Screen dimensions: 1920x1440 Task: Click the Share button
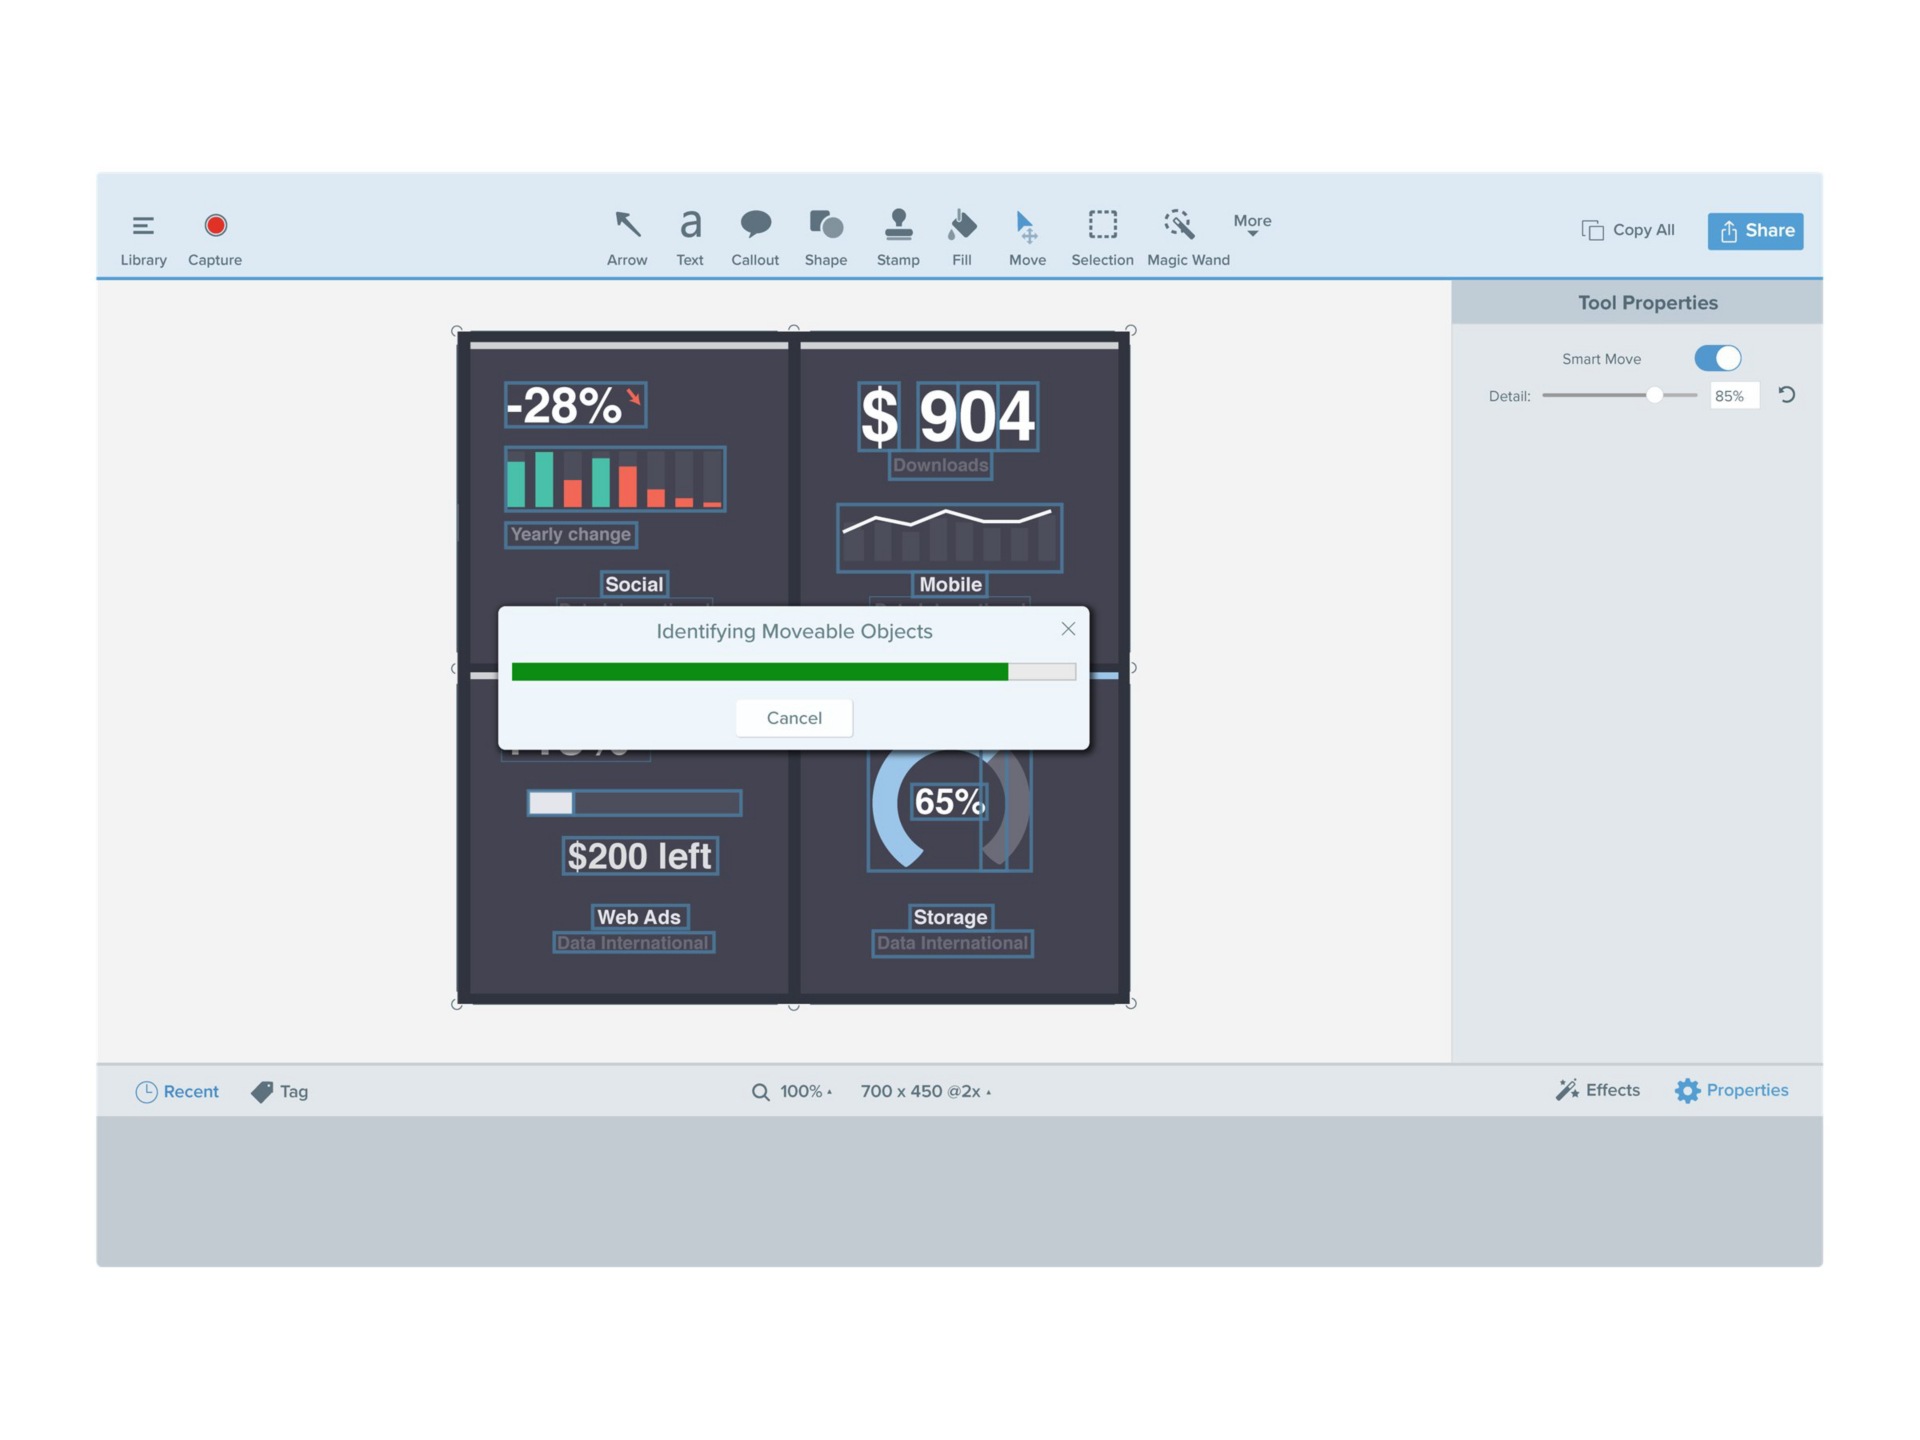(1754, 230)
